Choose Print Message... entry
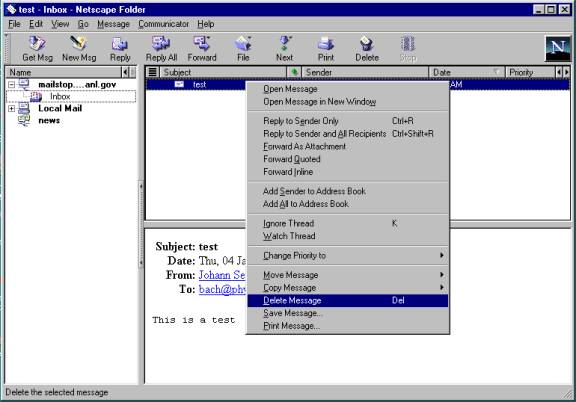Viewport: 576px width, 402px height. click(x=348, y=326)
